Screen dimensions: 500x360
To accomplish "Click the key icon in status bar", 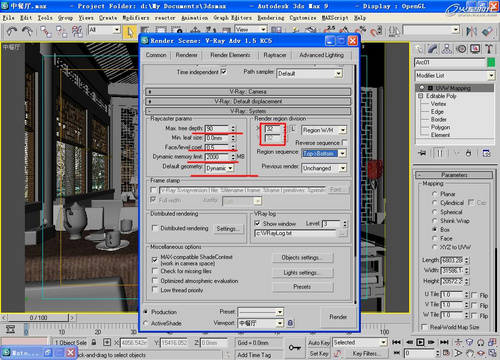I will click(294, 348).
